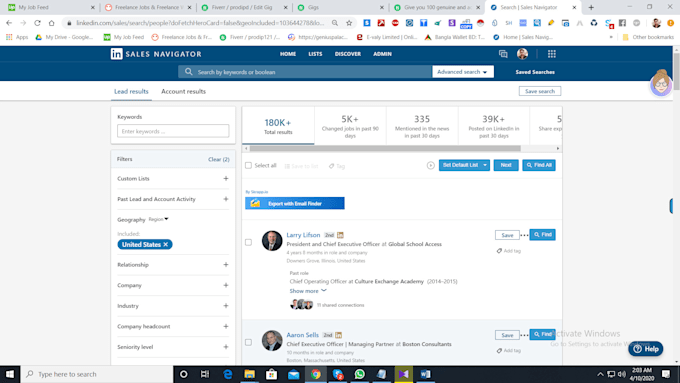Select the Mentioned in the news tab
The height and width of the screenshot is (383, 680).
click(x=422, y=126)
